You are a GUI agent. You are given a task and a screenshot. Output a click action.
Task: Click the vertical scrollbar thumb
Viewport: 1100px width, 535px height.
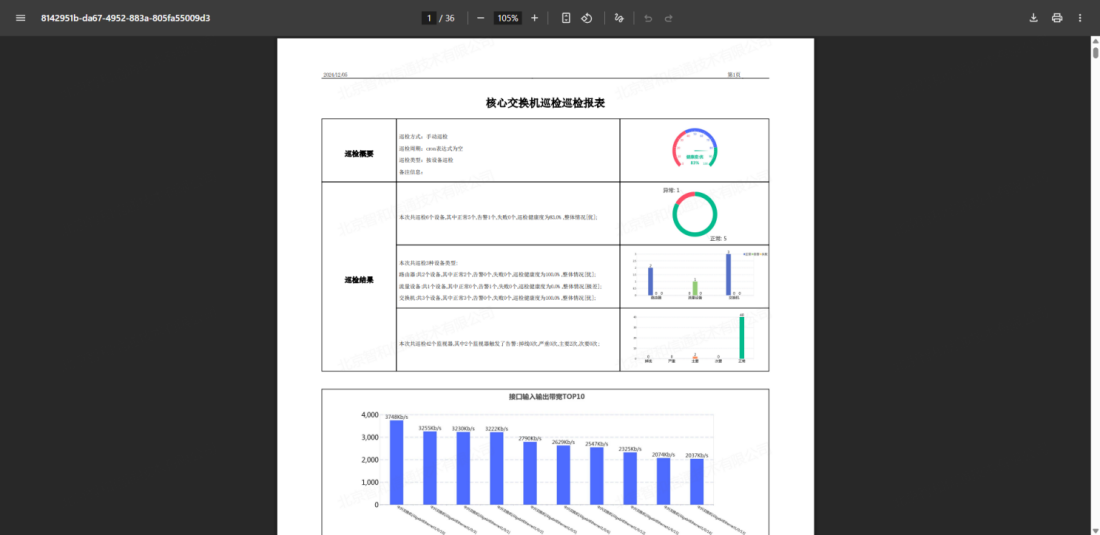(1095, 53)
